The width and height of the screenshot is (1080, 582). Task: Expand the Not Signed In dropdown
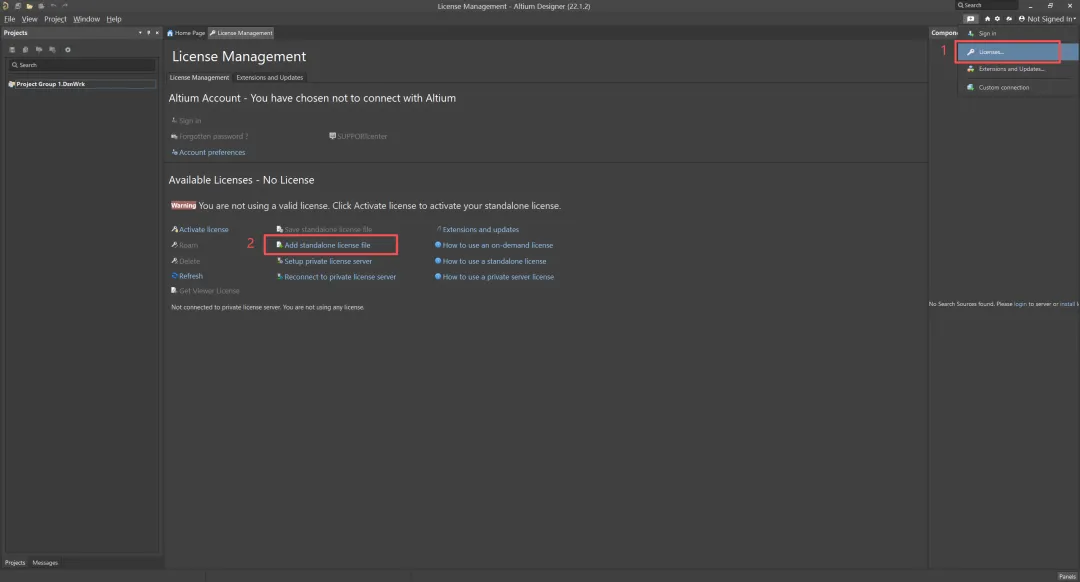click(x=1047, y=19)
